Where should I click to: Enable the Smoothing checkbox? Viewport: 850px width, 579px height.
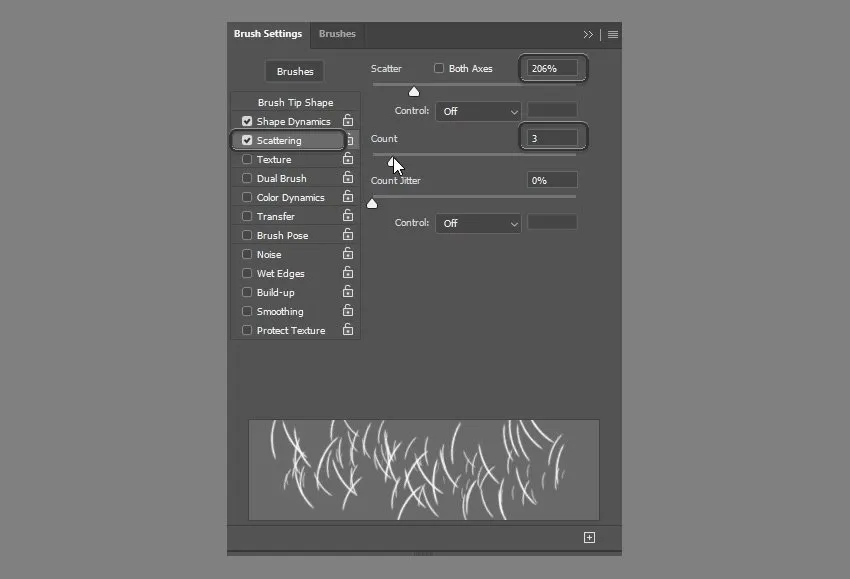tap(247, 312)
